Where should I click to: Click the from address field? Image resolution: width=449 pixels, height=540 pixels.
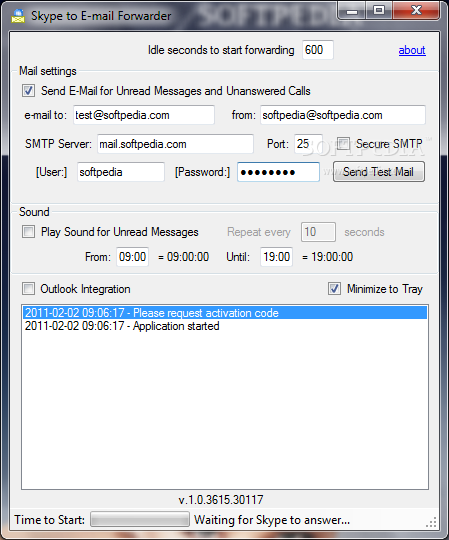343,115
